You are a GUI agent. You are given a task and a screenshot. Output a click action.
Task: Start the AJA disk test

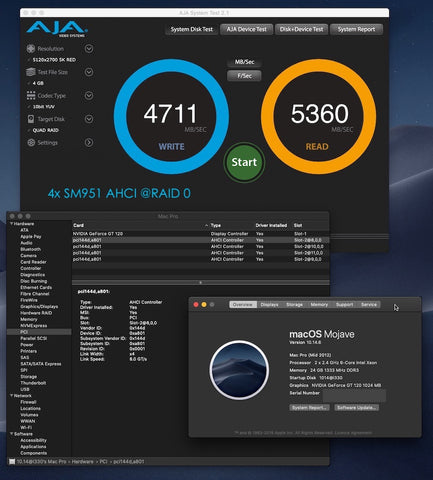coord(244,162)
